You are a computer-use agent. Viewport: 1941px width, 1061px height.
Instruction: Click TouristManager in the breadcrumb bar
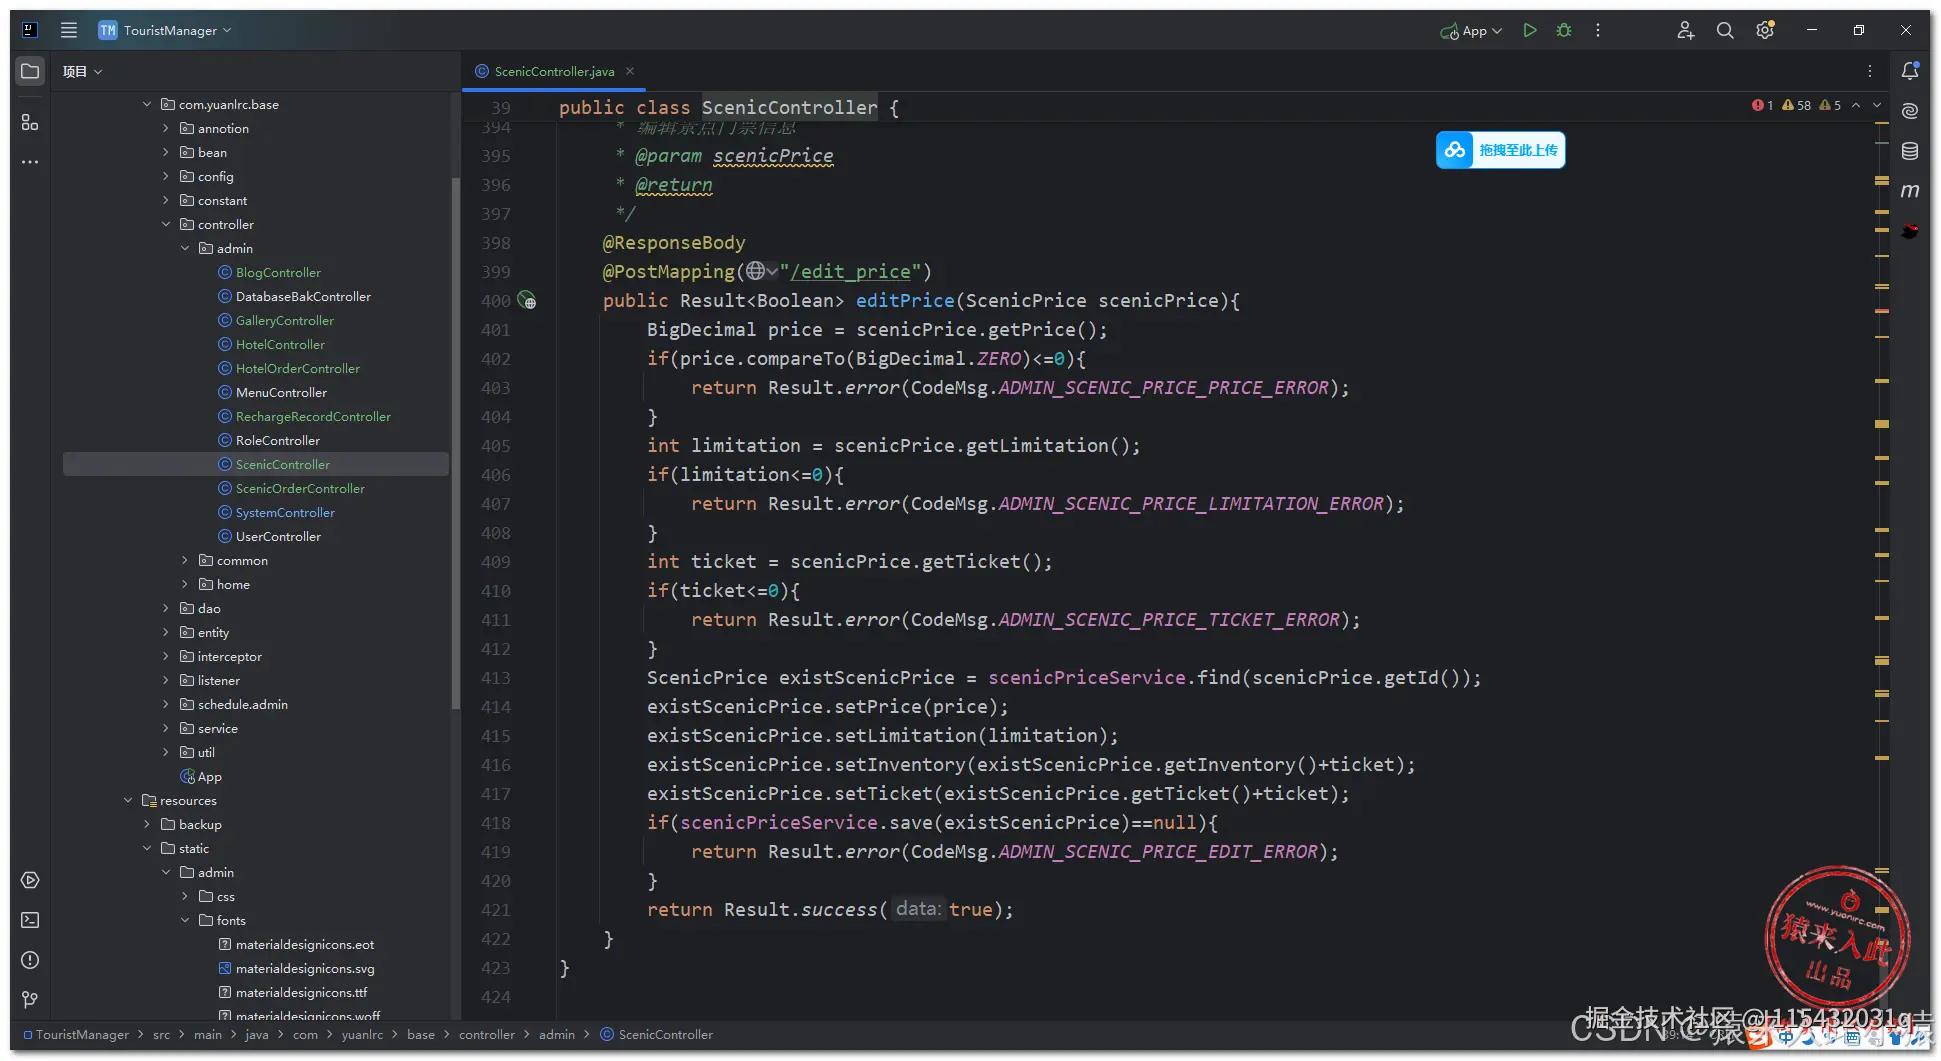(x=82, y=1034)
